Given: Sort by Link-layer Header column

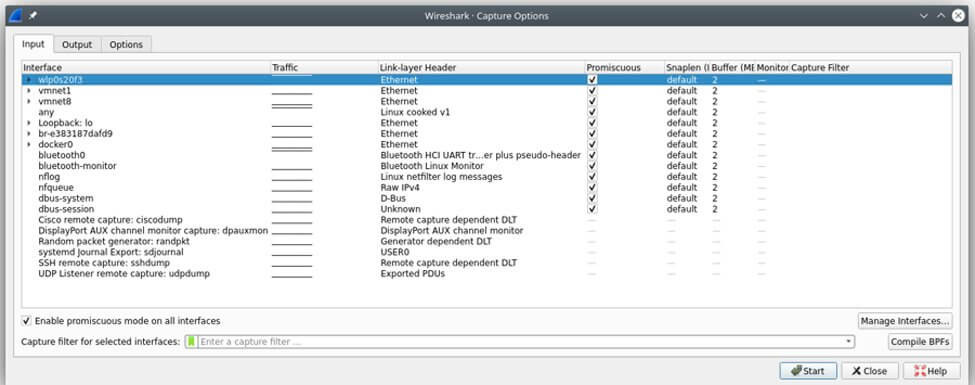Looking at the screenshot, I should tap(482, 67).
